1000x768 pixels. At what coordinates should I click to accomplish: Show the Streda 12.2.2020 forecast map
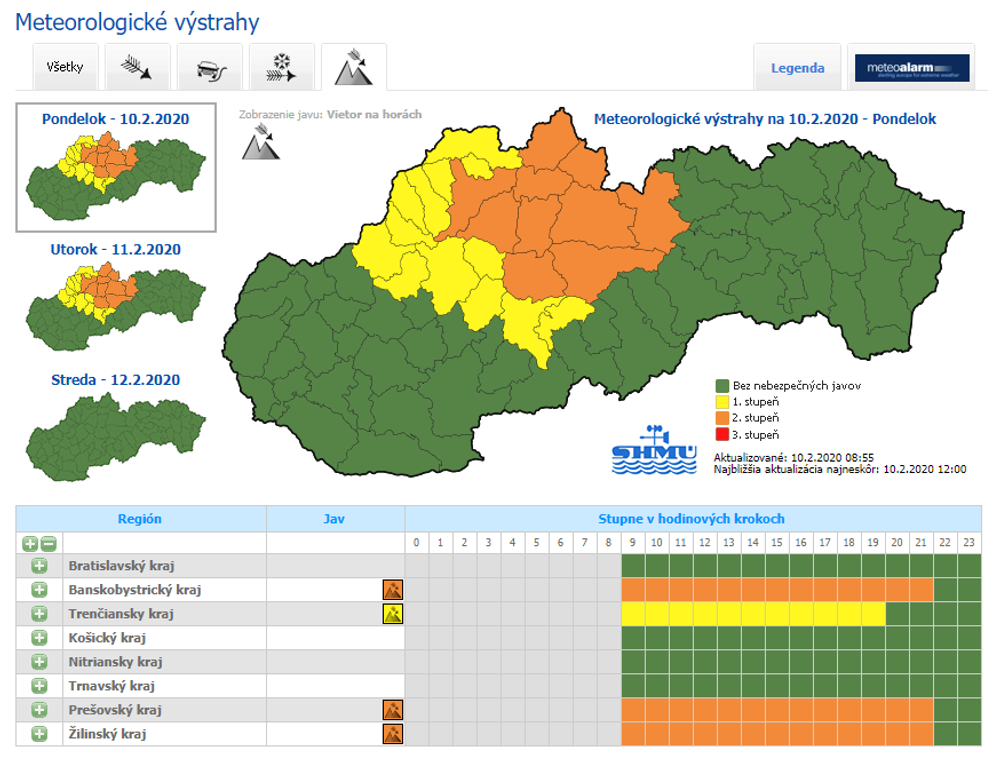pyautogui.click(x=116, y=420)
